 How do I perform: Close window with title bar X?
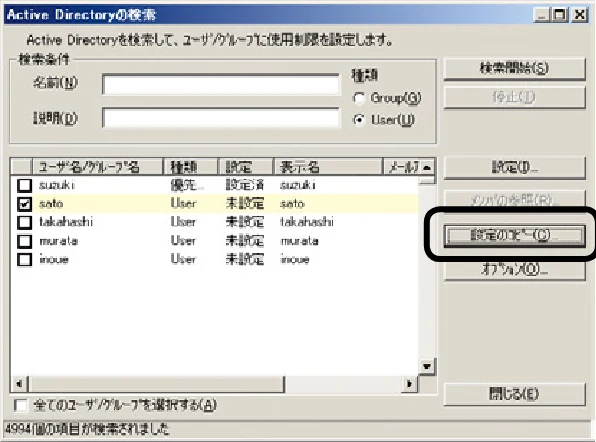pos(580,15)
